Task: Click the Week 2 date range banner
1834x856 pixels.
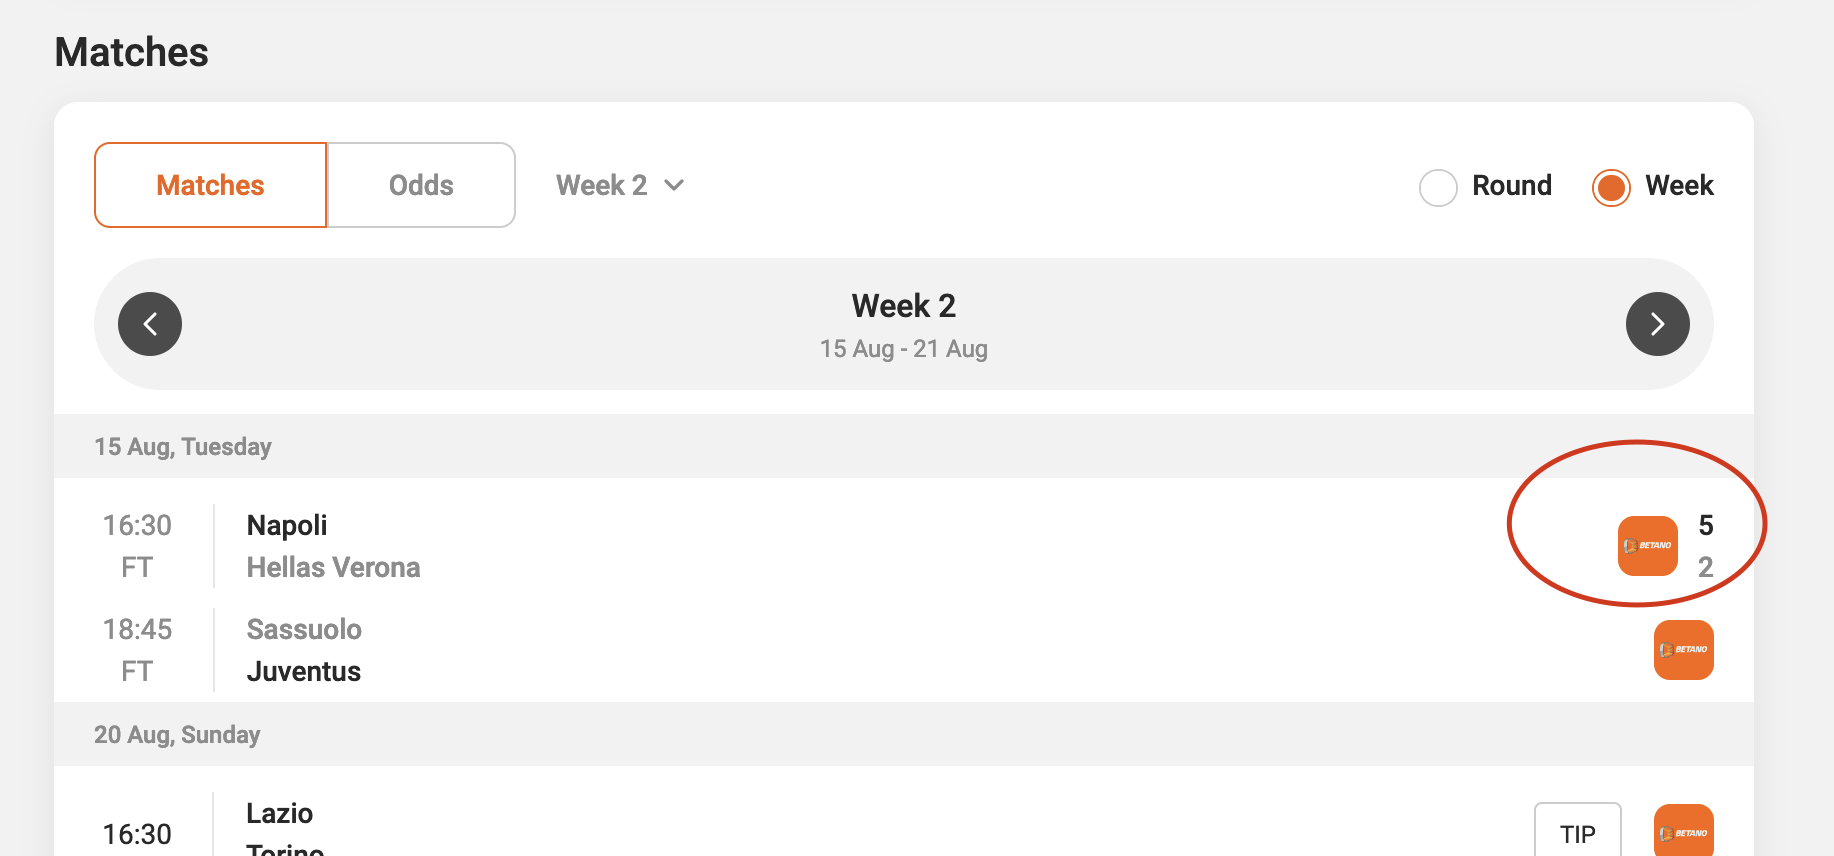Action: point(903,323)
